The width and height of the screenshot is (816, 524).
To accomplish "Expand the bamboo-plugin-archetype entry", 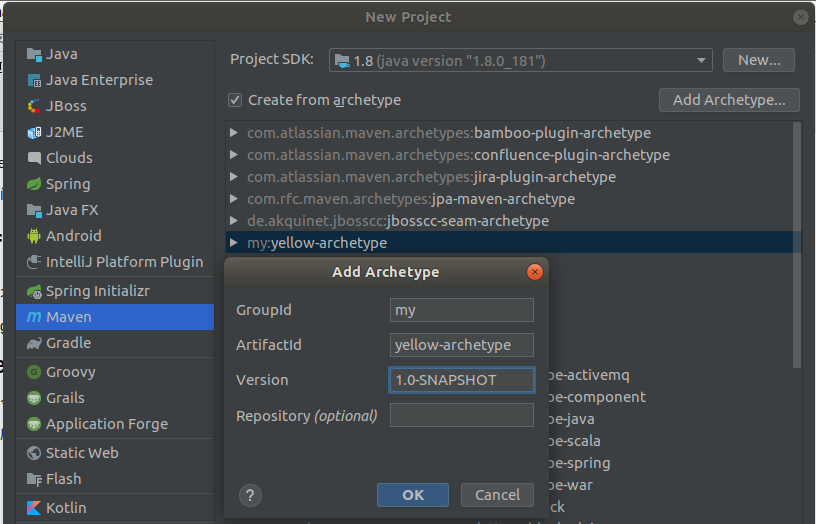I will tap(234, 133).
